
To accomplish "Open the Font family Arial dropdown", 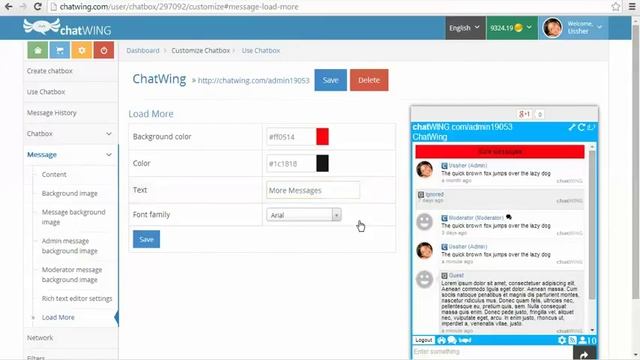I will click(x=304, y=215).
